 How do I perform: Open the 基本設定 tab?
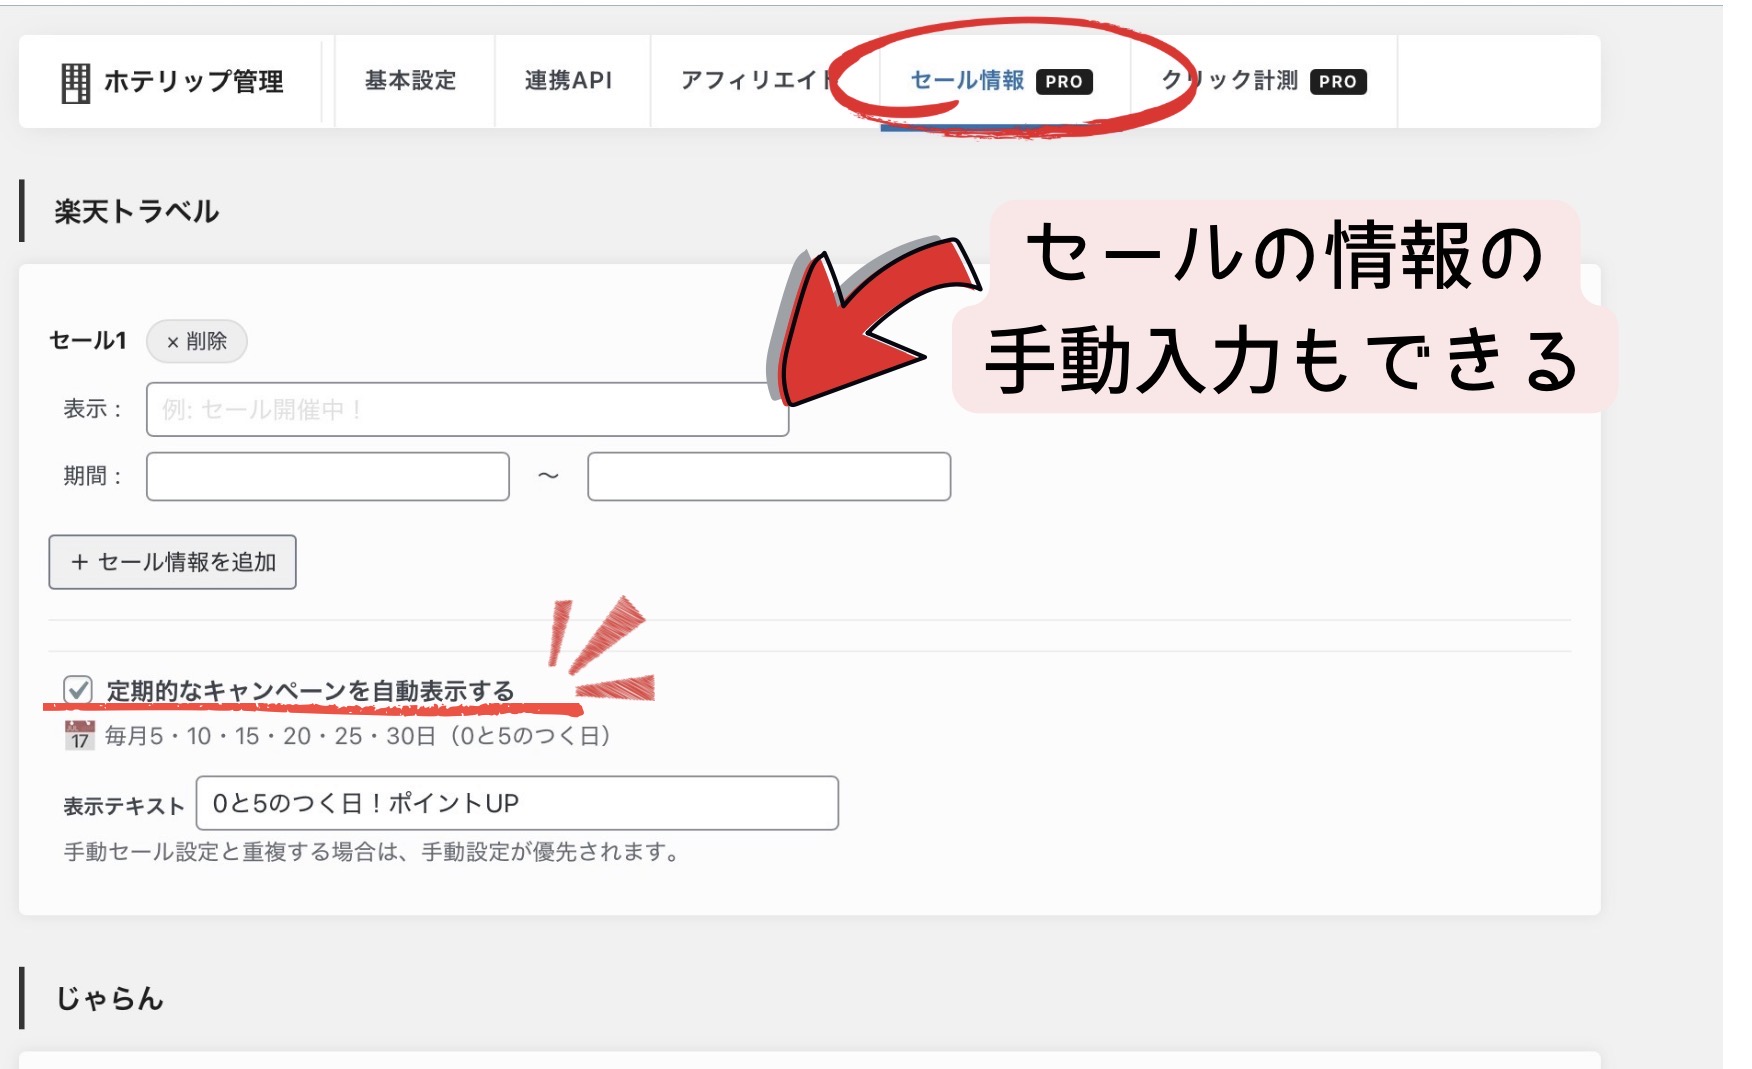411,81
